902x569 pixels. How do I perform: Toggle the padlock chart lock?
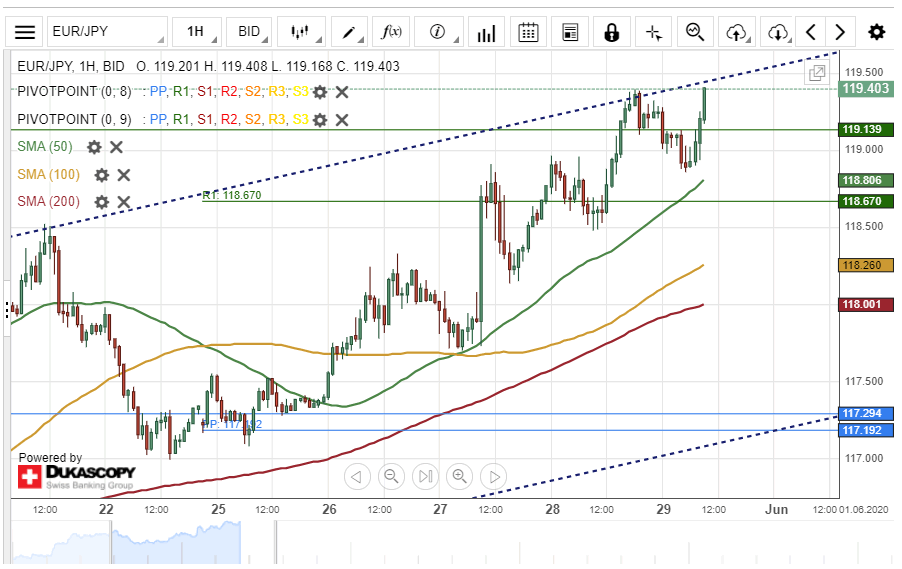pos(611,32)
